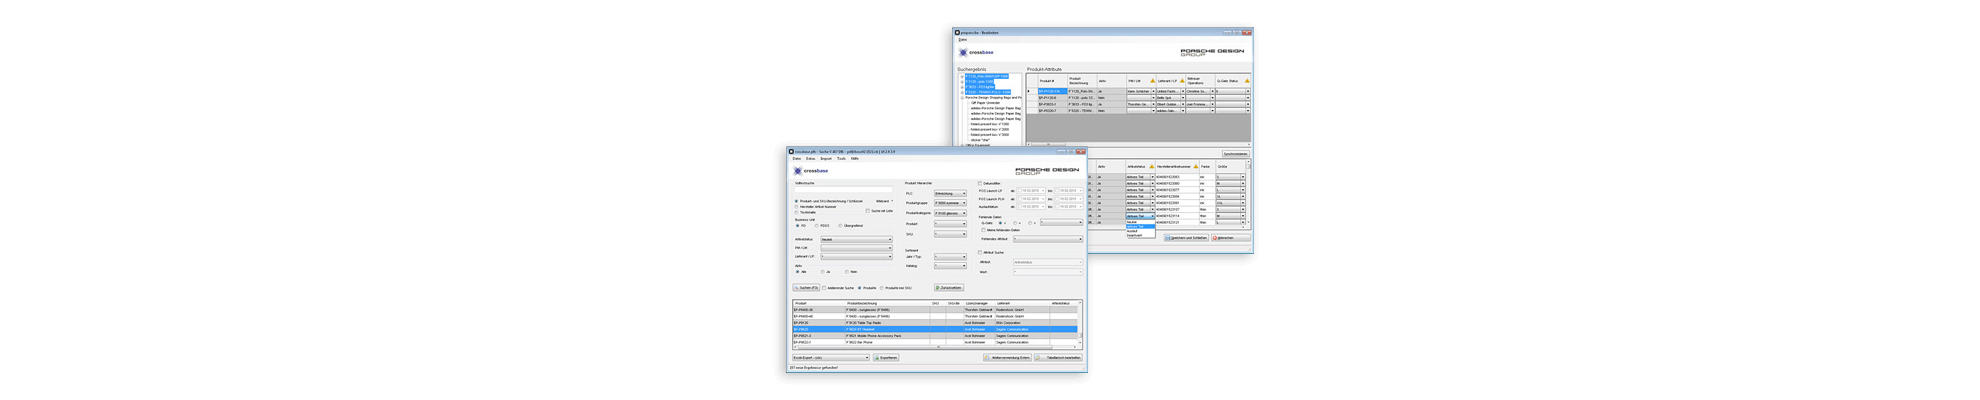Open the Jahr / Typ dropdown

point(950,257)
